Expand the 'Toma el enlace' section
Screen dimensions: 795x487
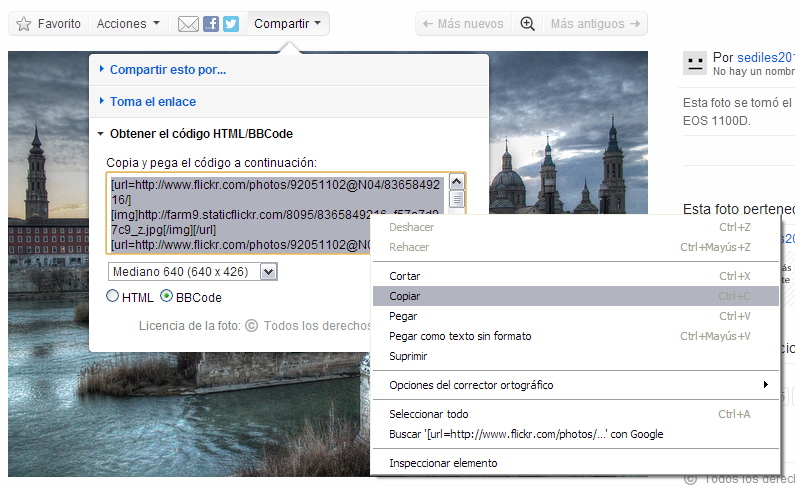(x=152, y=102)
